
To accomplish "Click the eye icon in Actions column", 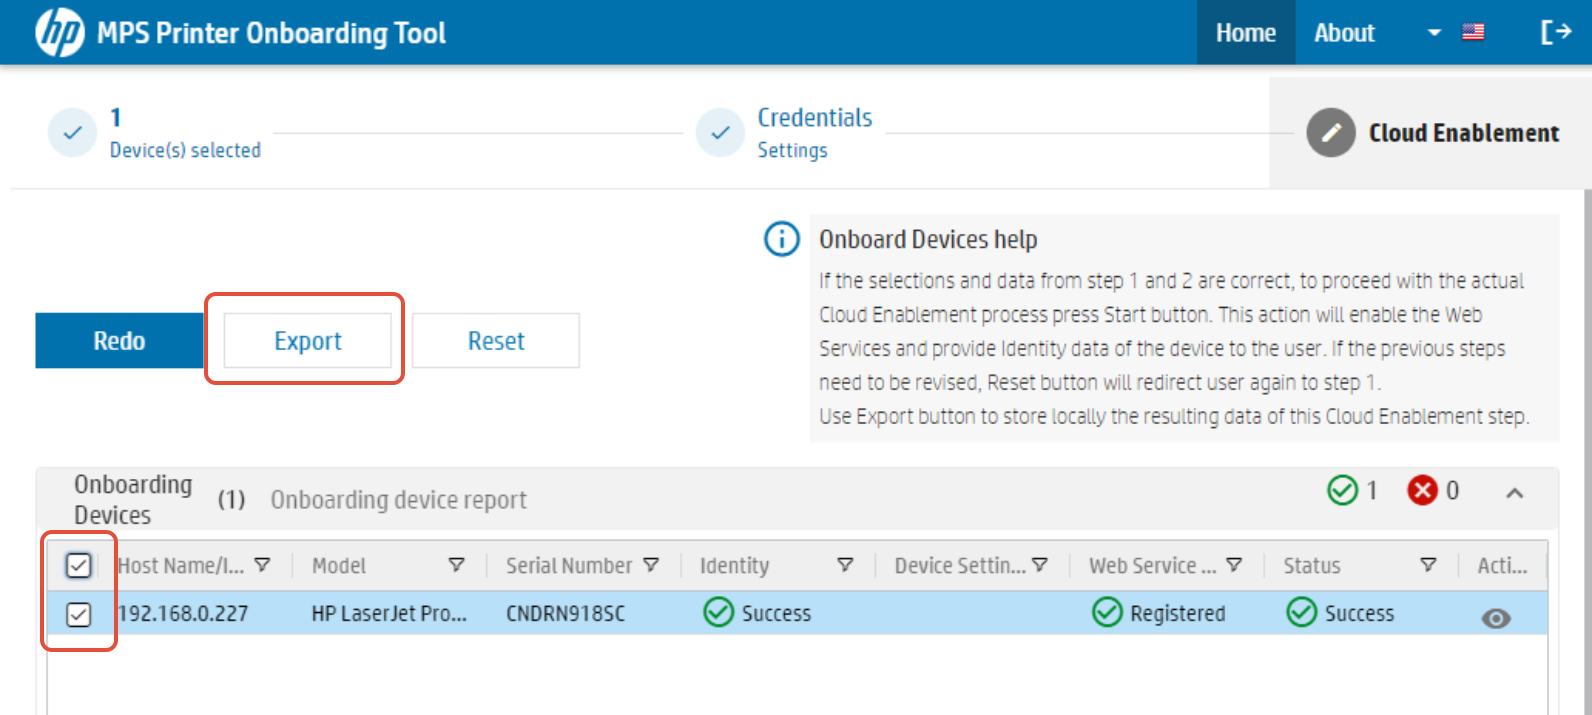I will [1496, 619].
